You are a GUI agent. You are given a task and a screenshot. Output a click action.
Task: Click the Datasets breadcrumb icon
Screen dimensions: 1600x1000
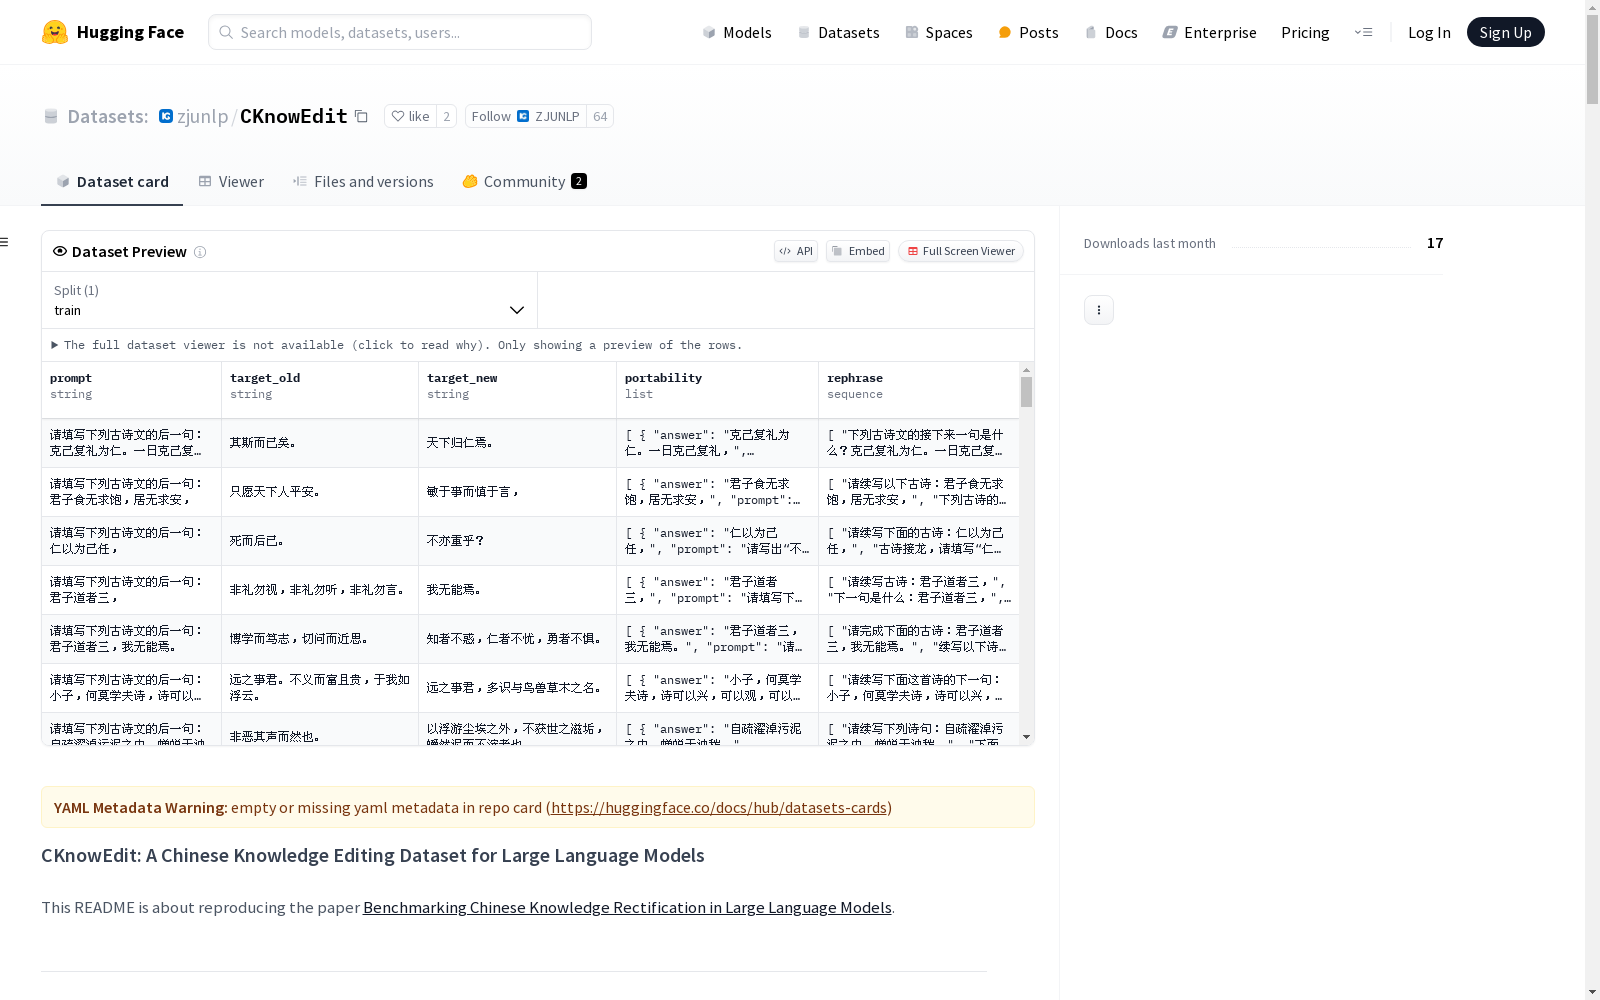tap(51, 117)
